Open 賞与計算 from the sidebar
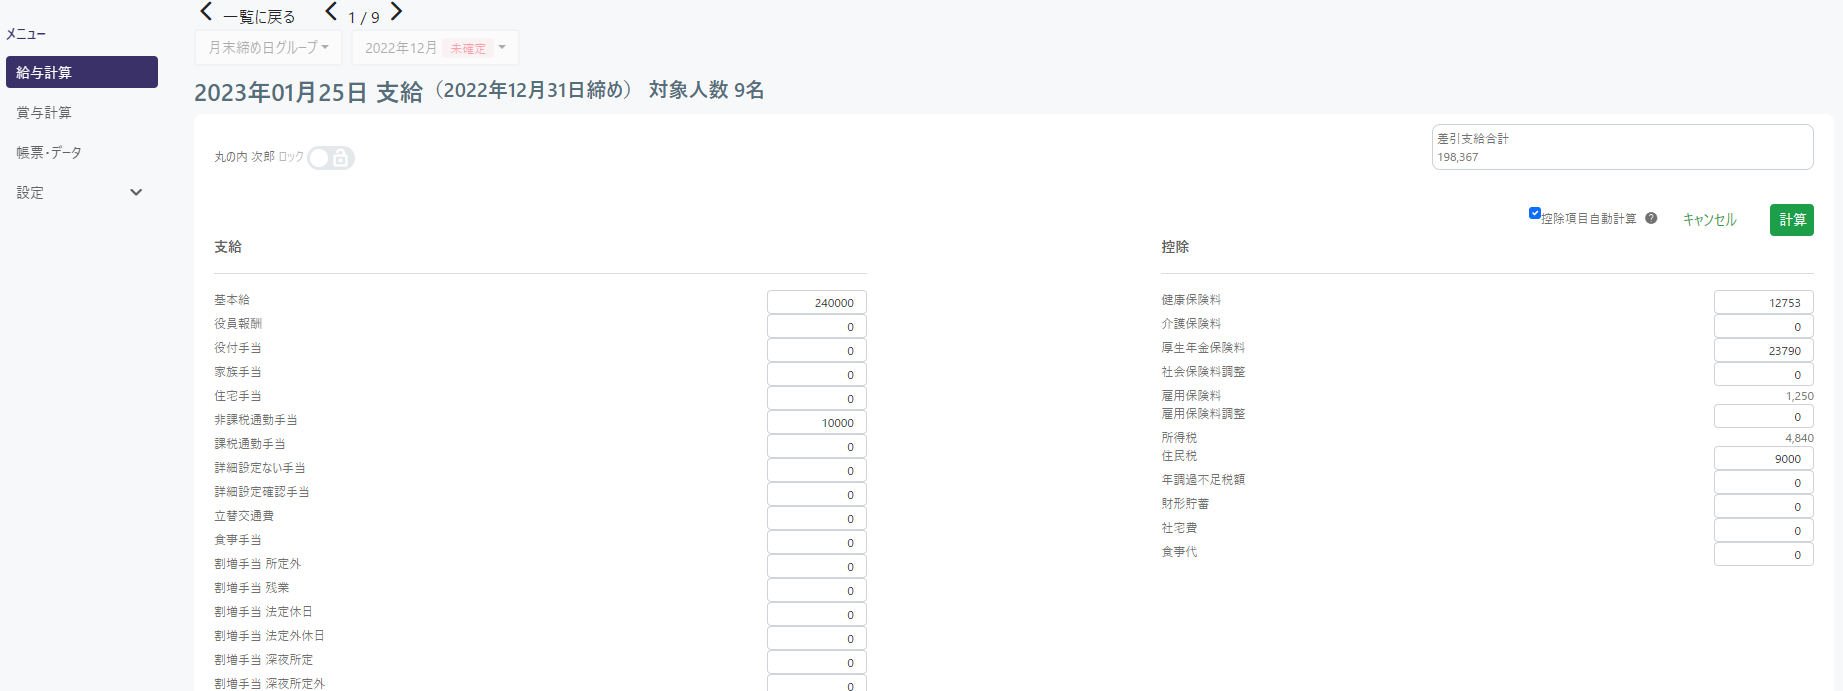The image size is (1843, 691). click(x=44, y=112)
